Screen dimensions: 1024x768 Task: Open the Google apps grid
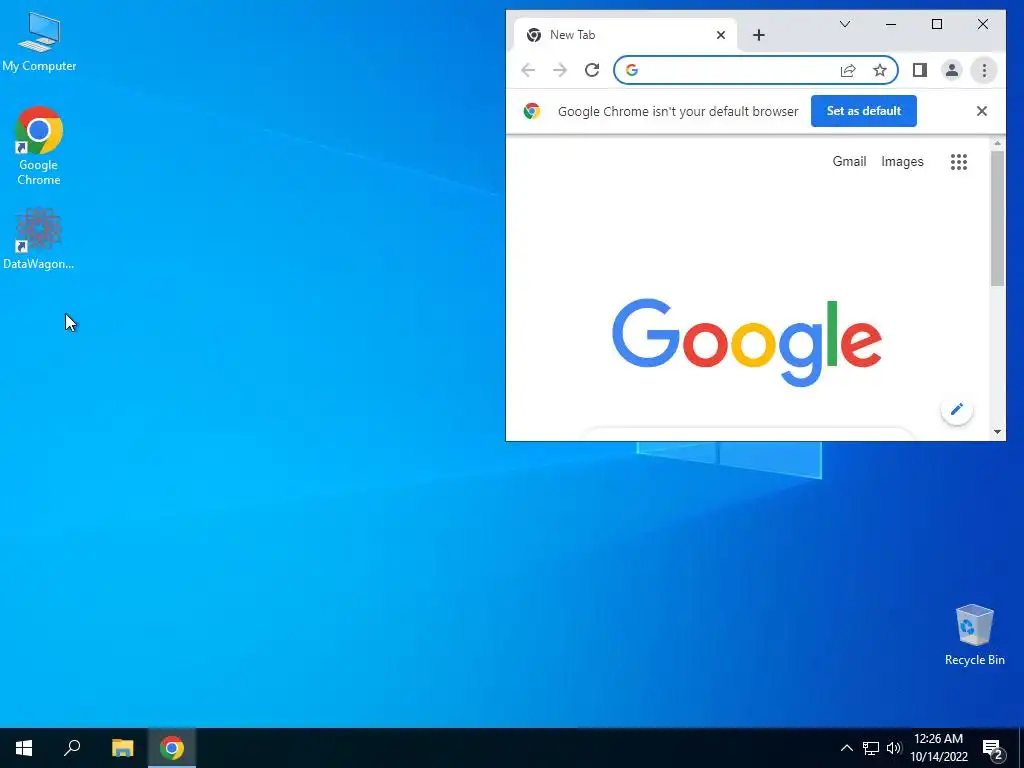(958, 161)
